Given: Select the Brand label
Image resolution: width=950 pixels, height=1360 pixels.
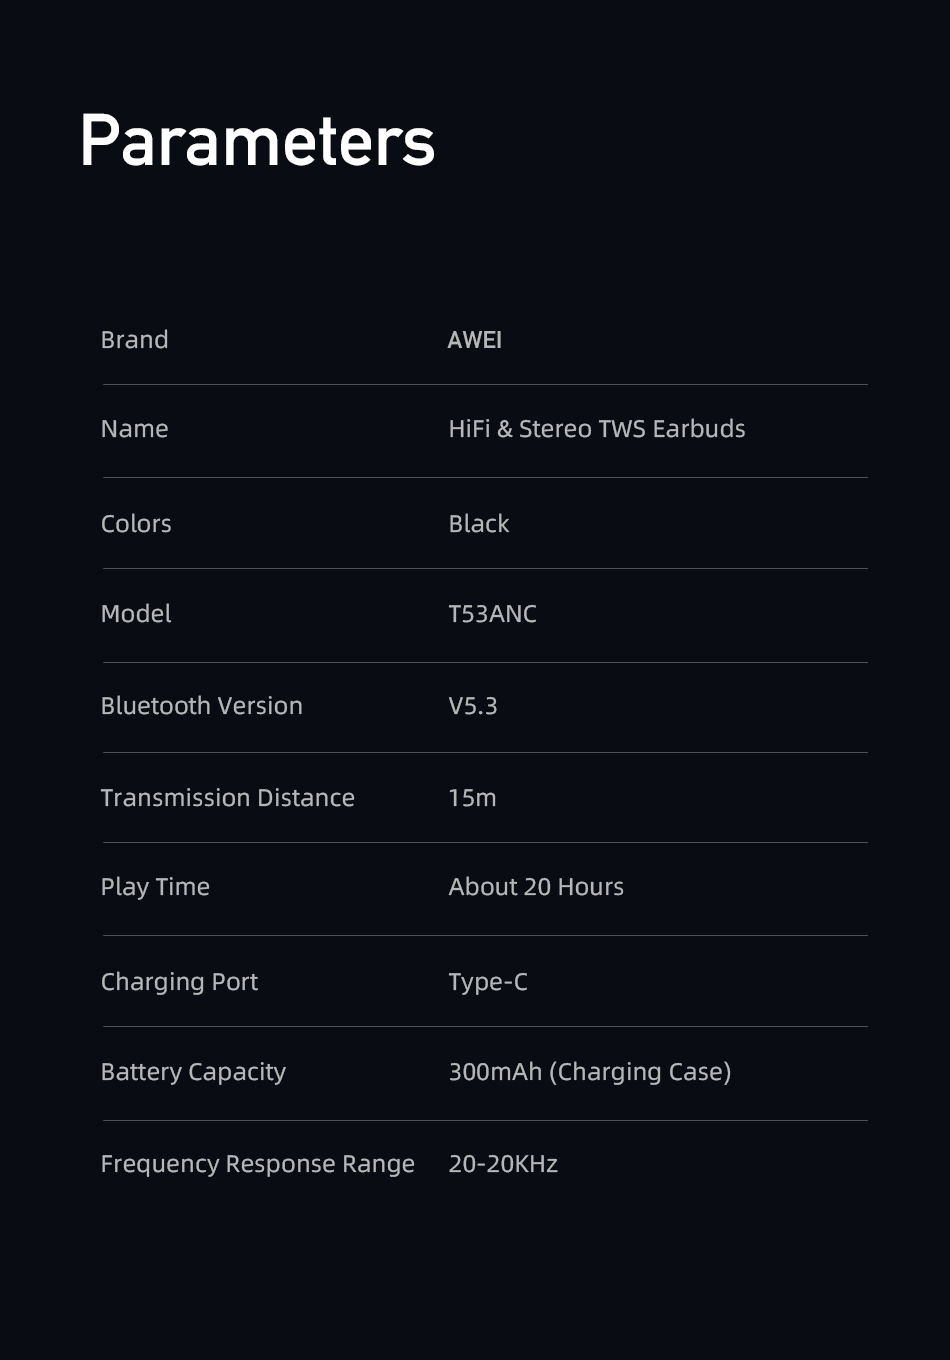Looking at the screenshot, I should tap(134, 340).
